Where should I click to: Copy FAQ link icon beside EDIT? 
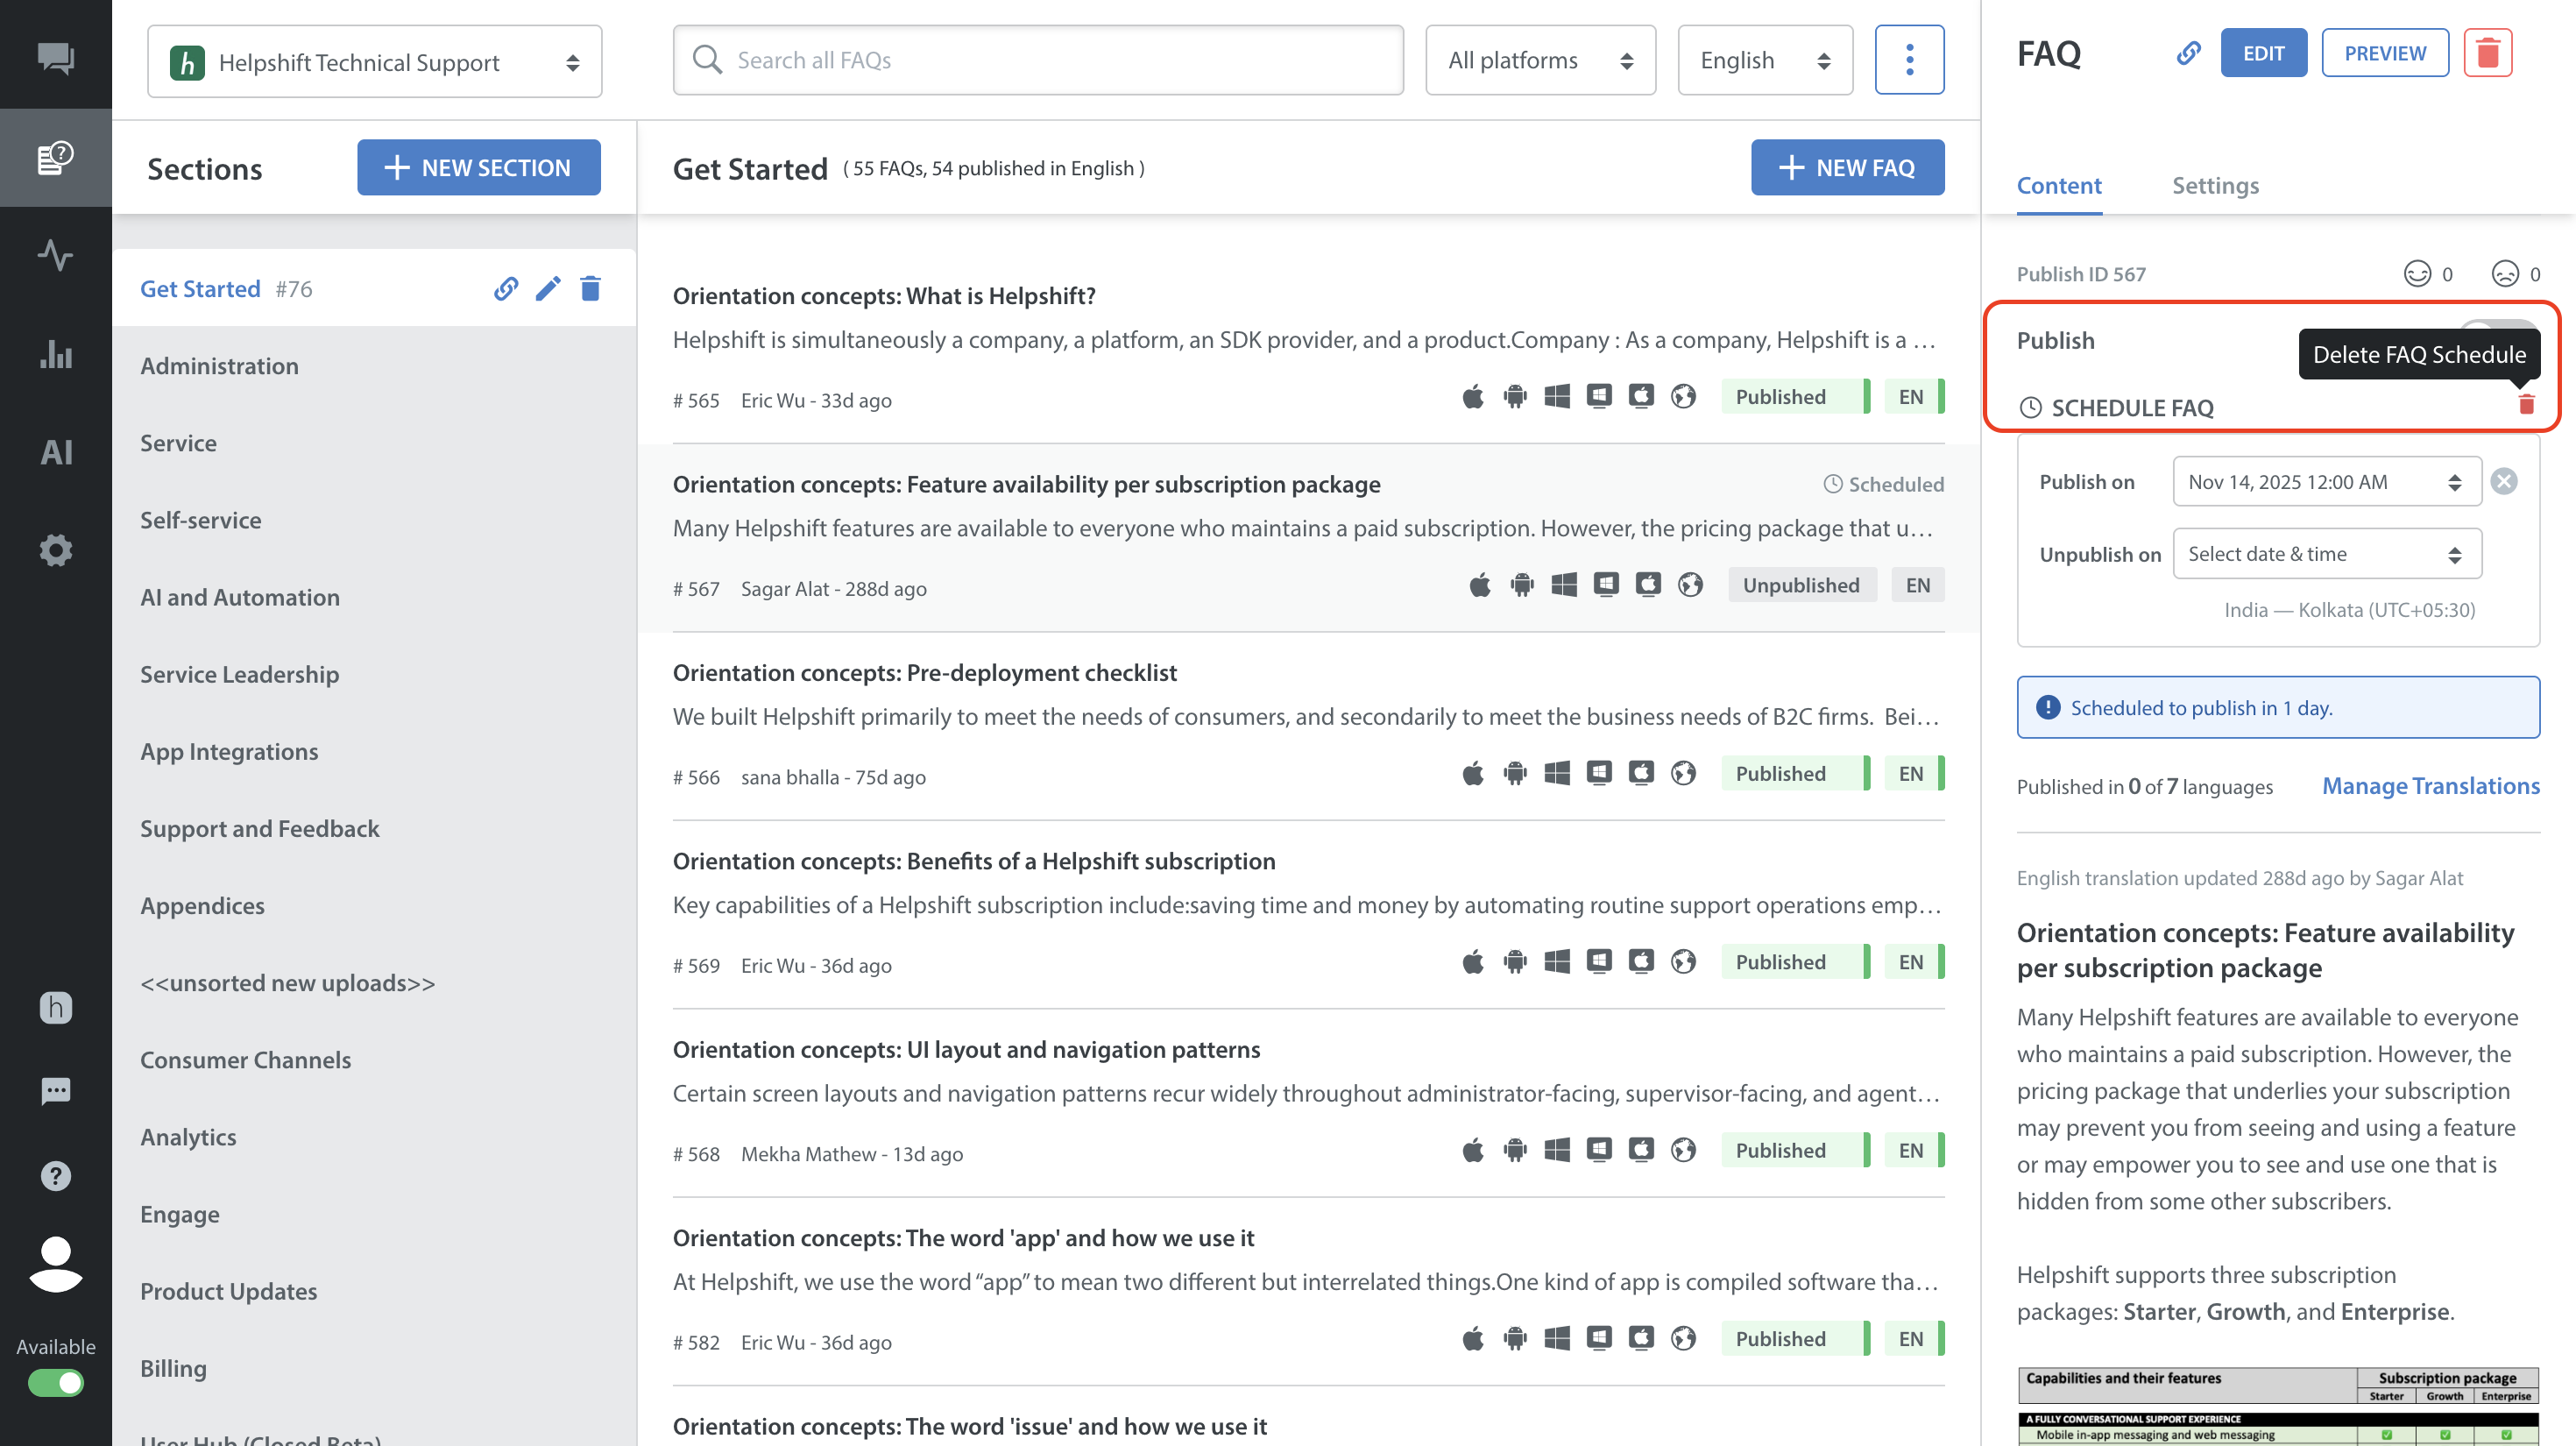2188,53
